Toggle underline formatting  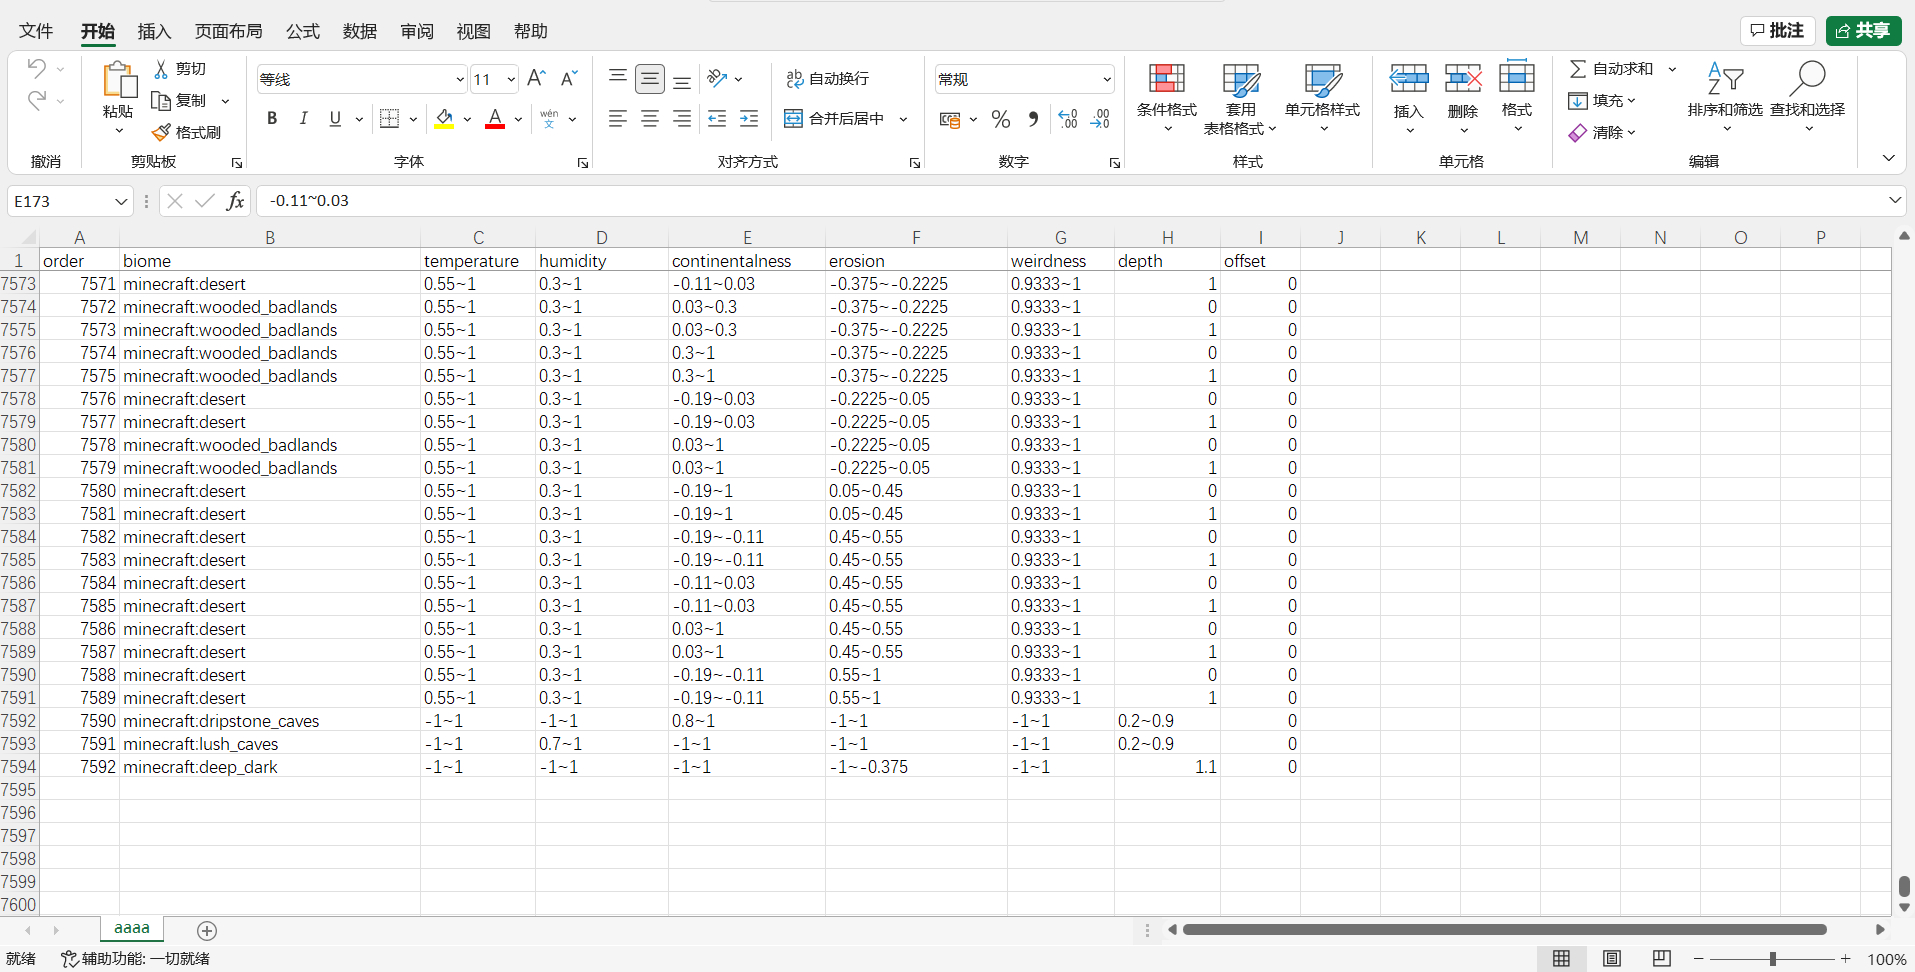(336, 119)
